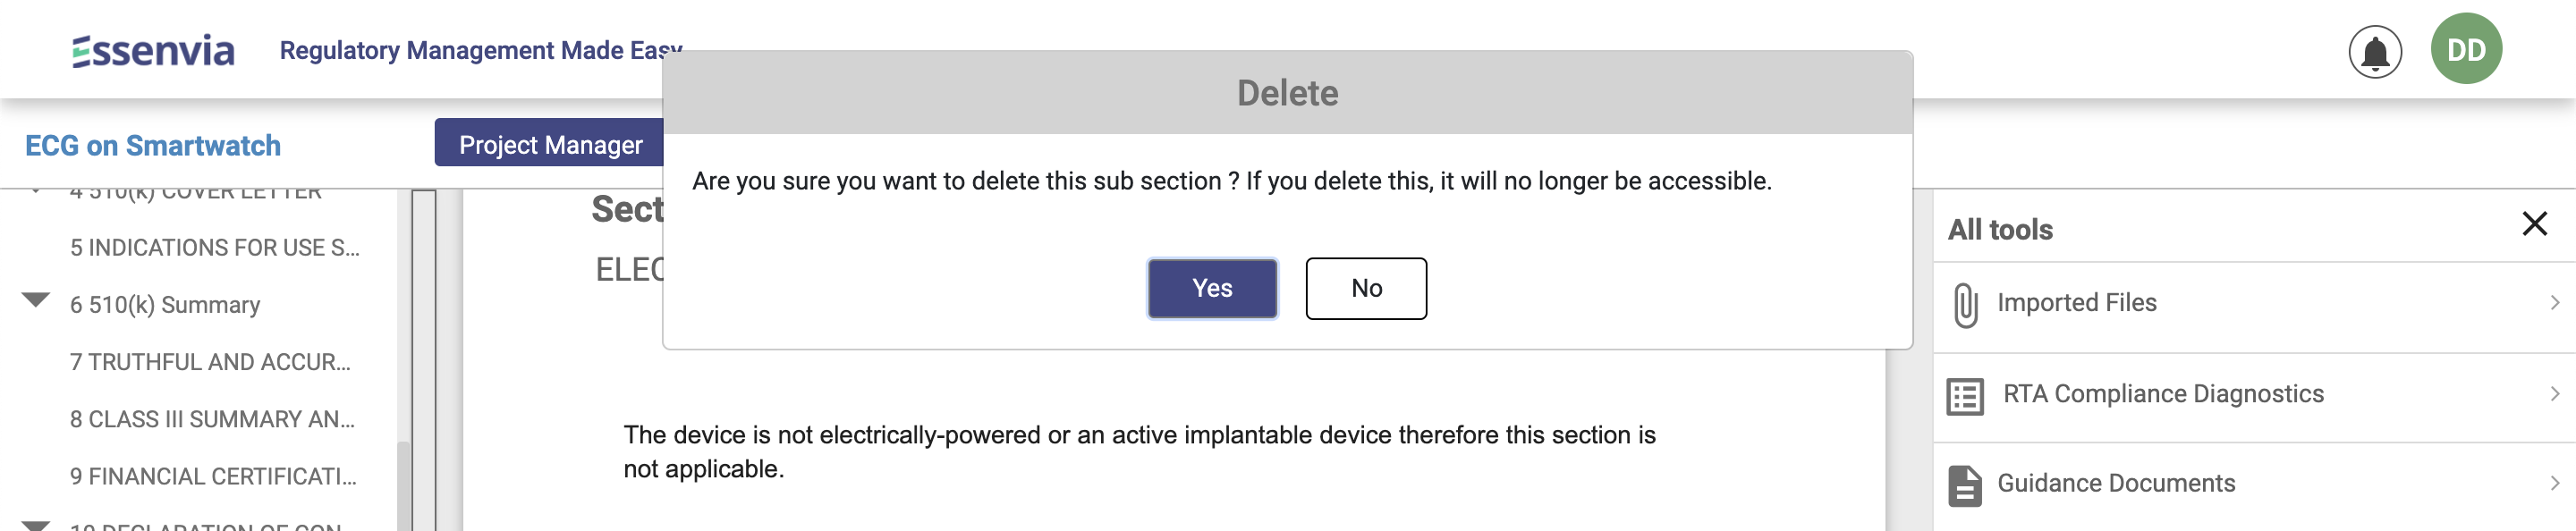Open 8 Class III Summary section
Image resolution: width=2576 pixels, height=531 pixels.
pyautogui.click(x=212, y=419)
